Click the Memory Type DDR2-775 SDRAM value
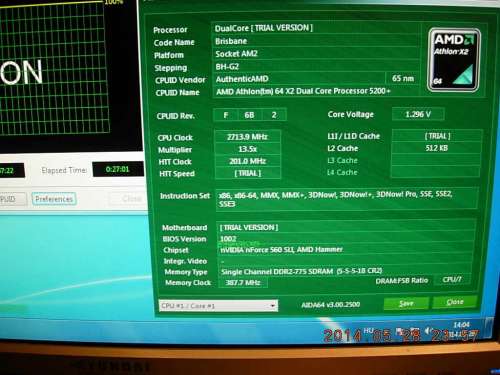Screen dimensions: 500x375 pos(345,271)
